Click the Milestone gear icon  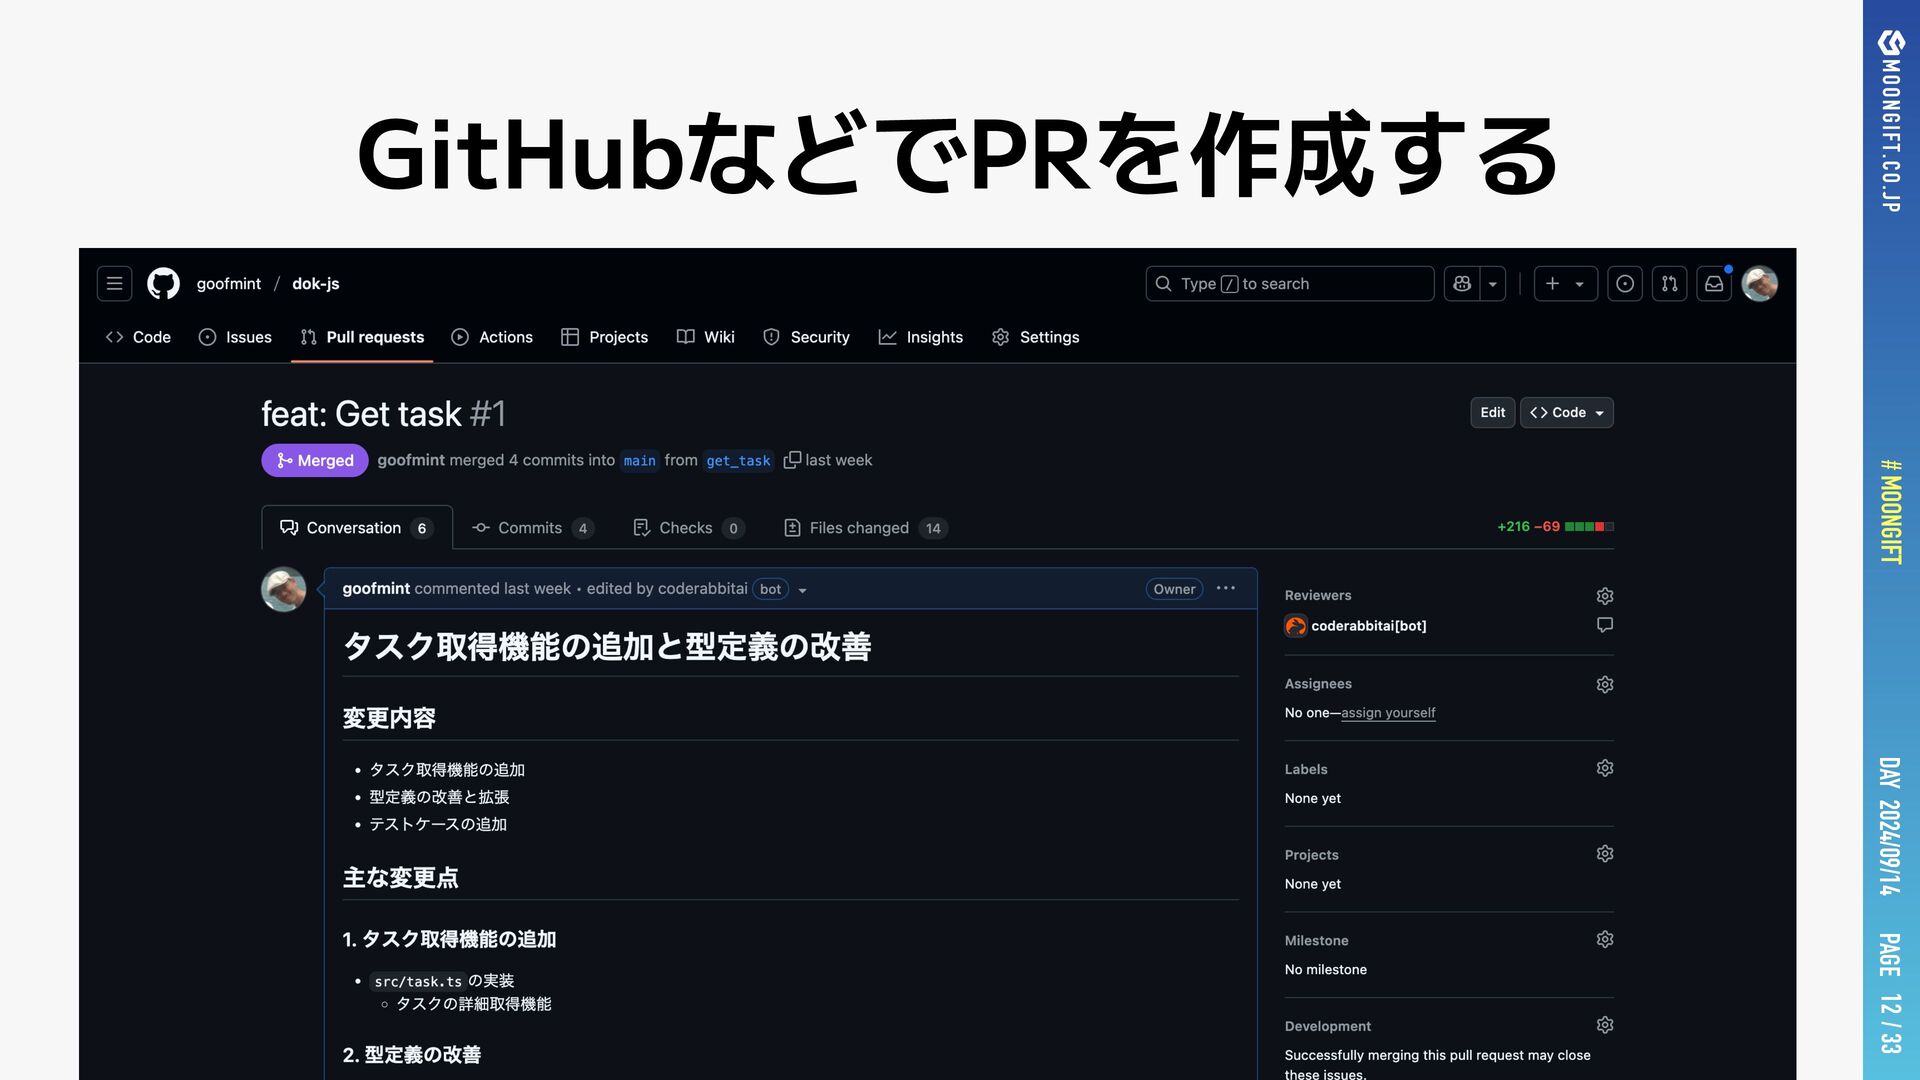click(1605, 940)
